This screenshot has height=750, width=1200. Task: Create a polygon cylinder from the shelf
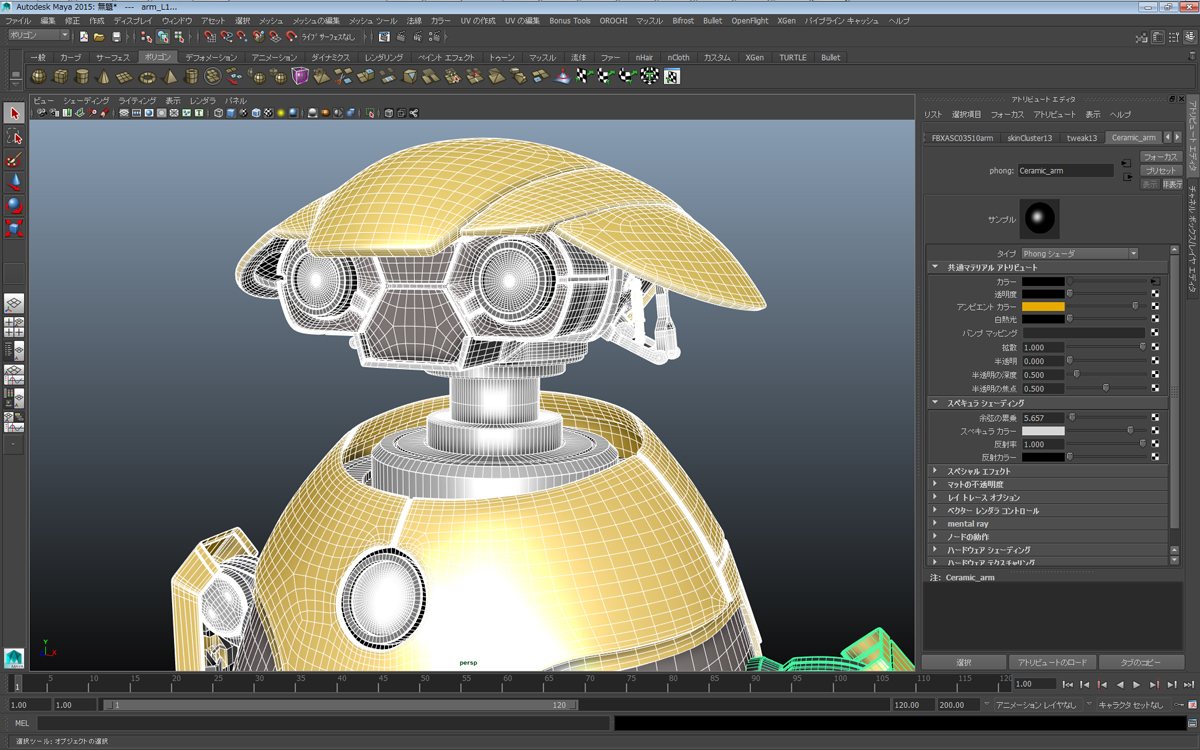[x=82, y=77]
